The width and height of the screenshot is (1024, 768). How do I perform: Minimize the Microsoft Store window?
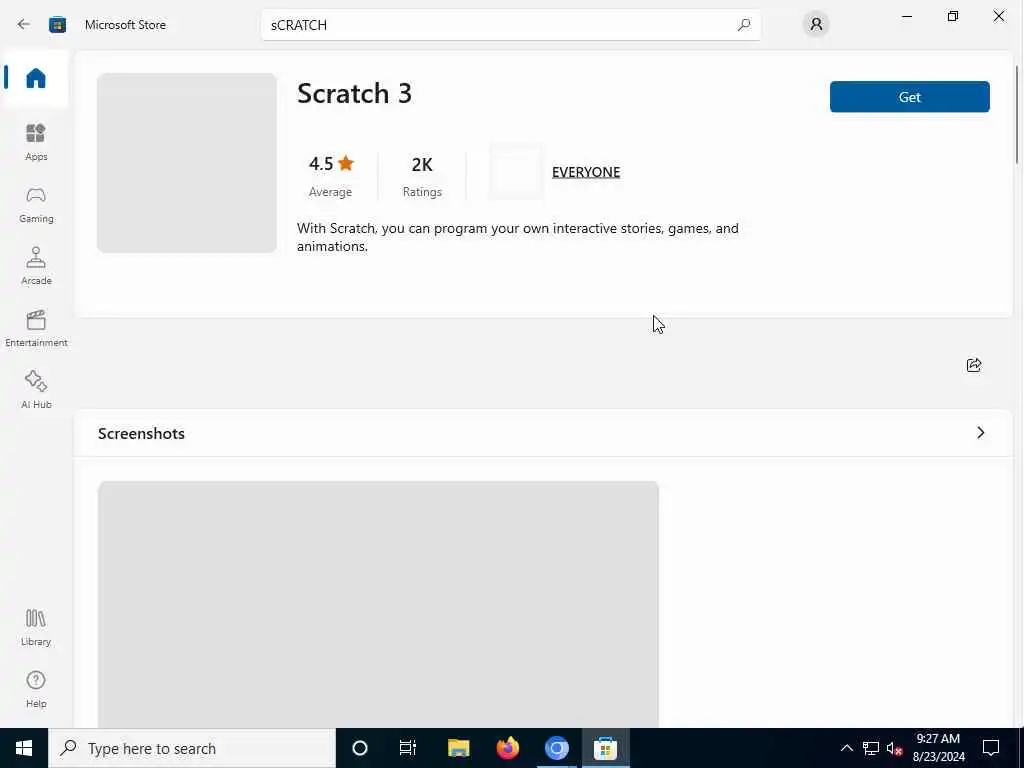(906, 16)
